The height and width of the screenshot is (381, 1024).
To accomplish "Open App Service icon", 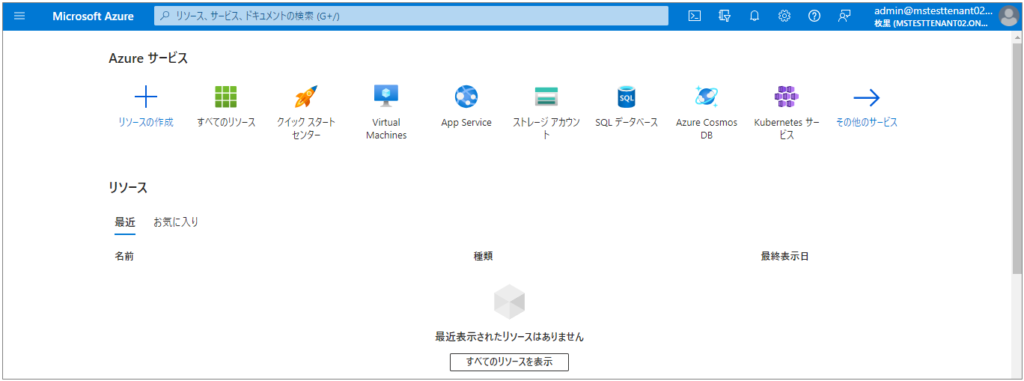I will [x=466, y=97].
